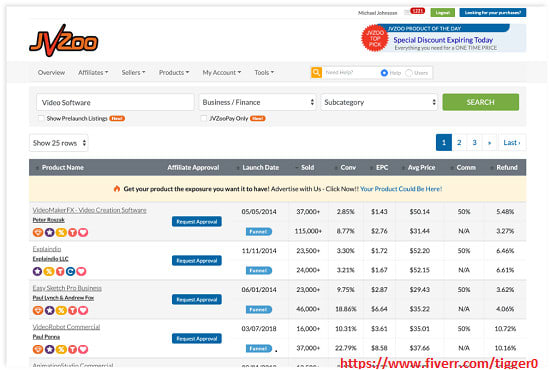Viewport: 550px width, 370px height.
Task: Click Your Product Could Be Here link
Action: coord(401,189)
